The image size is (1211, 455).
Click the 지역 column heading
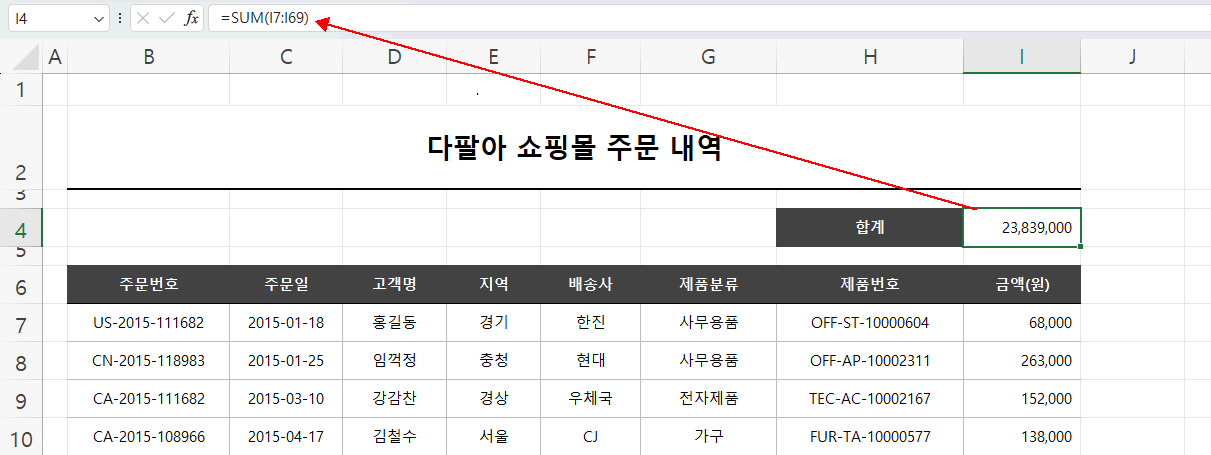click(494, 285)
